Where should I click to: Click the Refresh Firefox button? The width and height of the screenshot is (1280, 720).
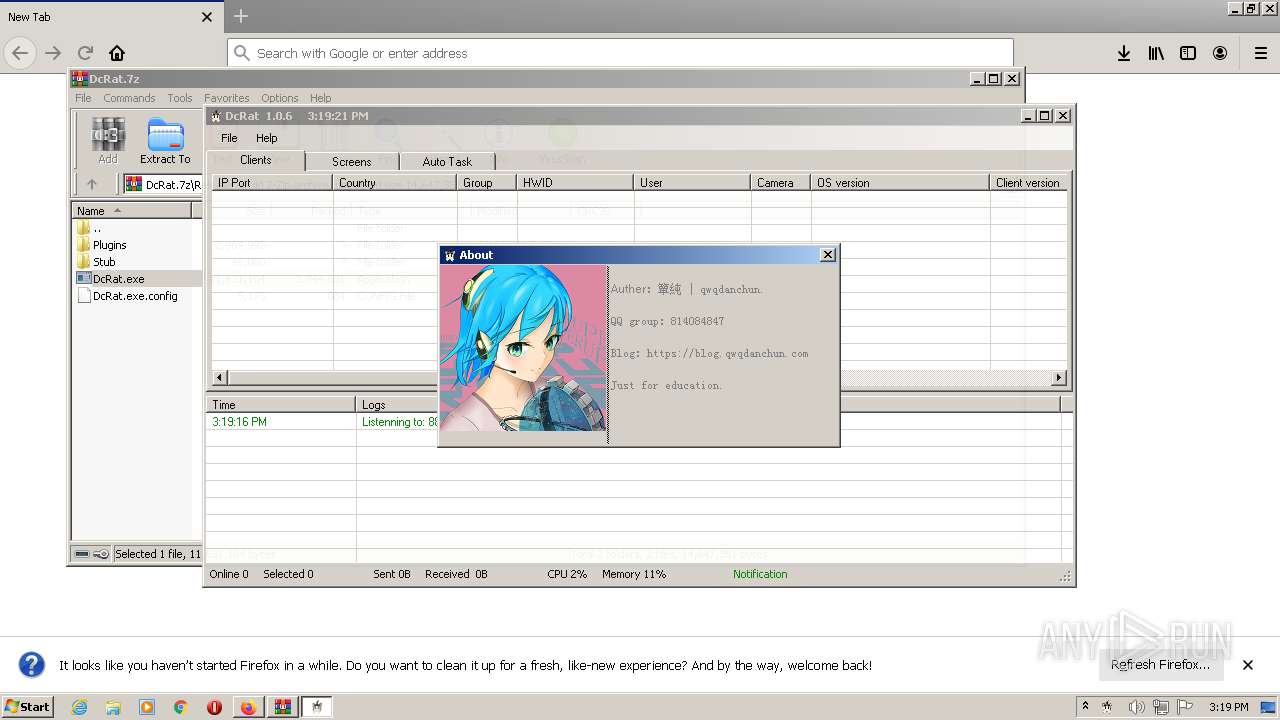1160,664
